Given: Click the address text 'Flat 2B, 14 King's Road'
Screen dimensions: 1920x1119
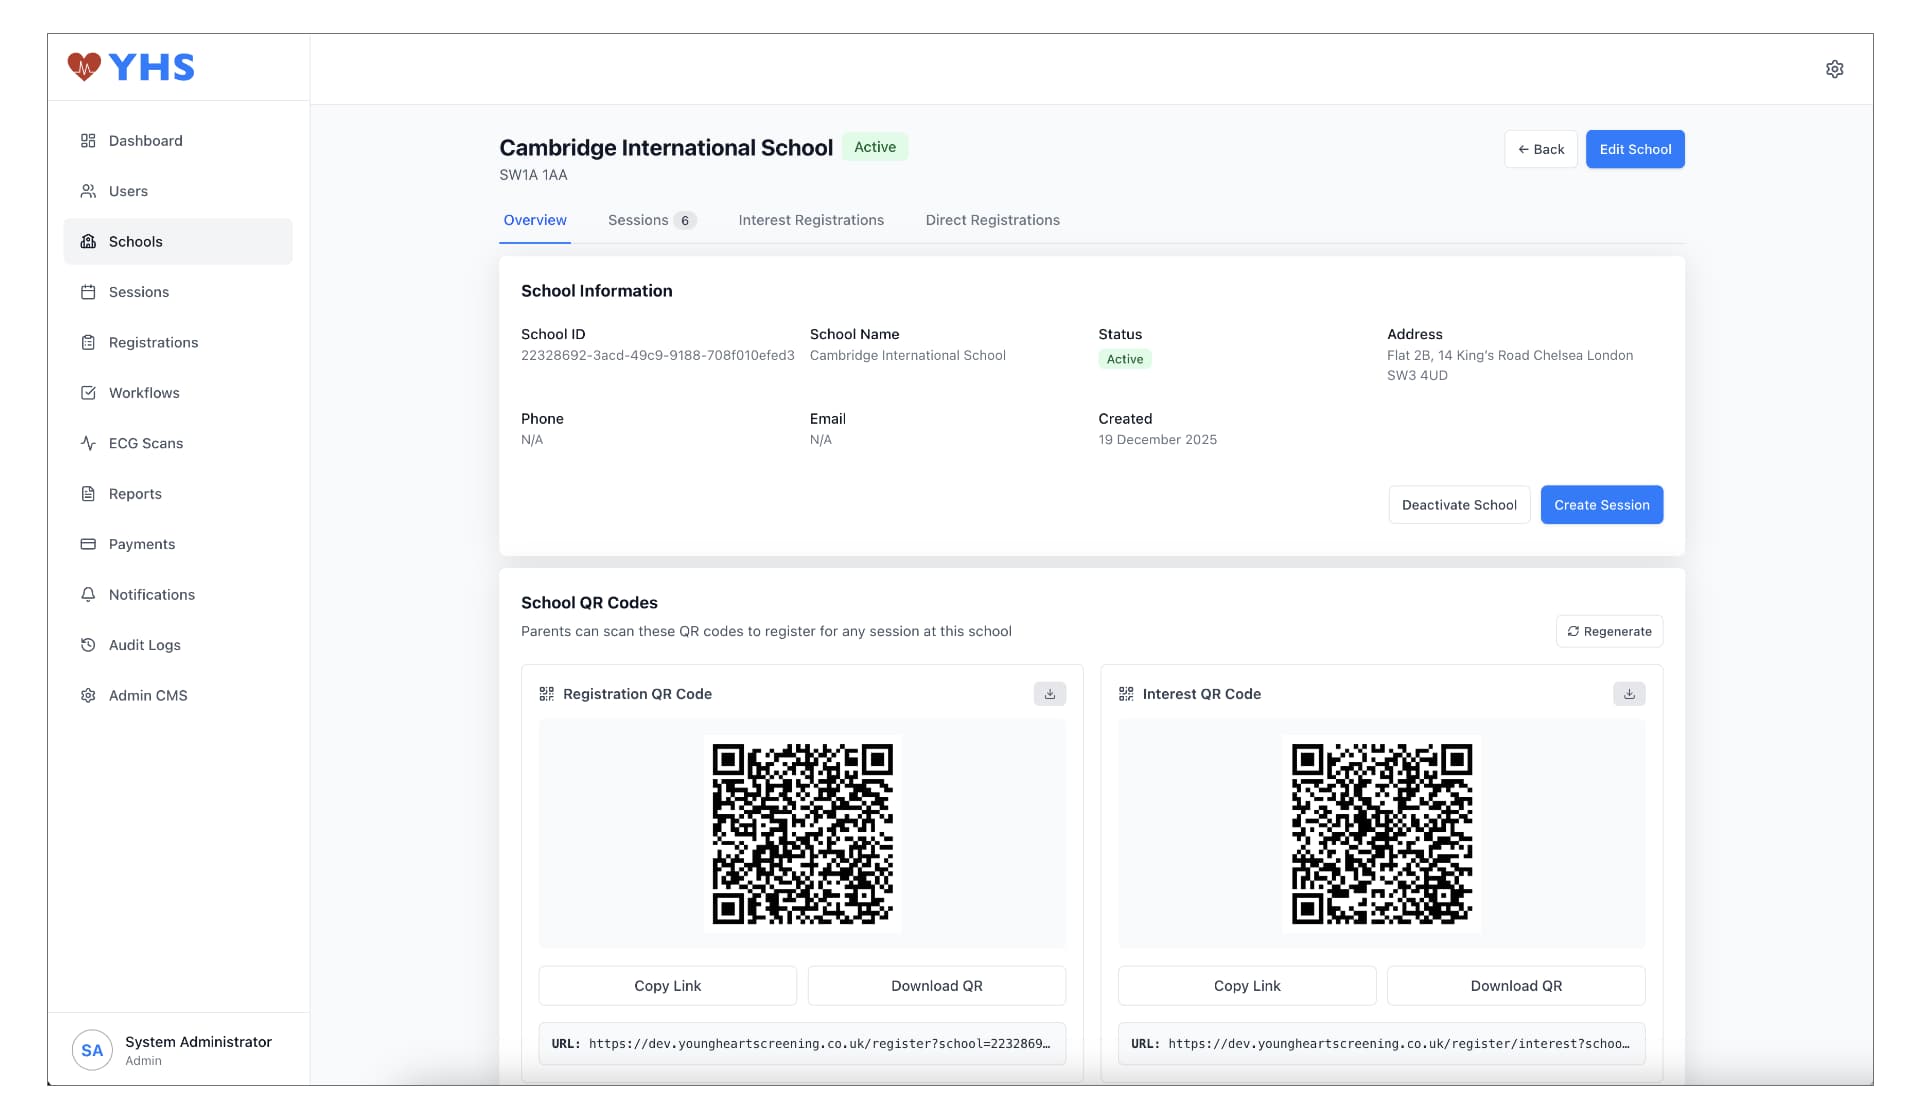Looking at the screenshot, I should (1510, 366).
